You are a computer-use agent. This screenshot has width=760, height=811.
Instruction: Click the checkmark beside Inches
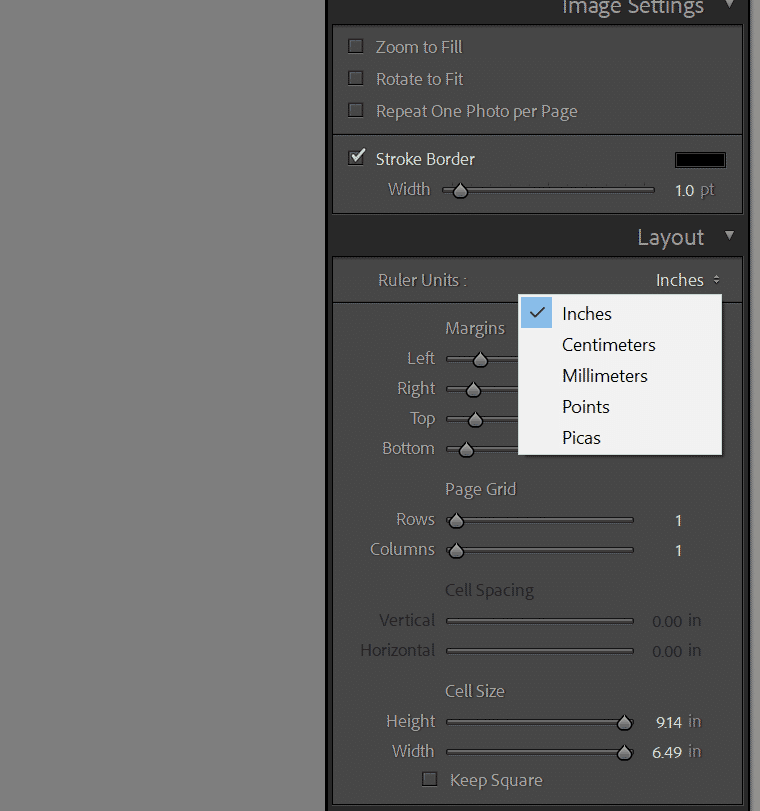coord(536,313)
